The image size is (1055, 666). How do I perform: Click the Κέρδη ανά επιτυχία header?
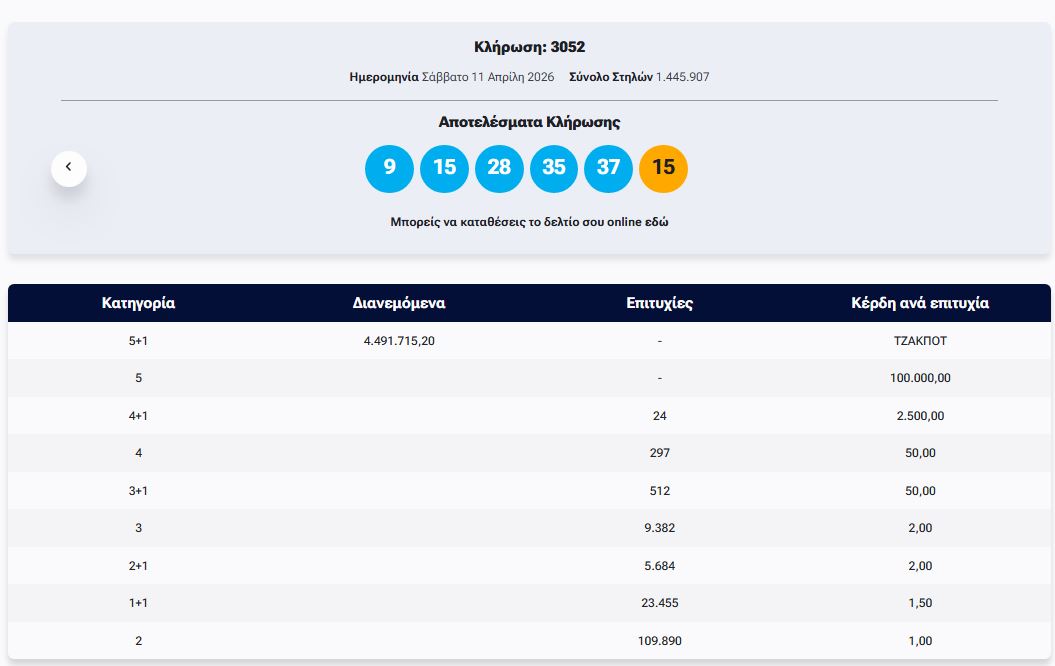coord(920,303)
